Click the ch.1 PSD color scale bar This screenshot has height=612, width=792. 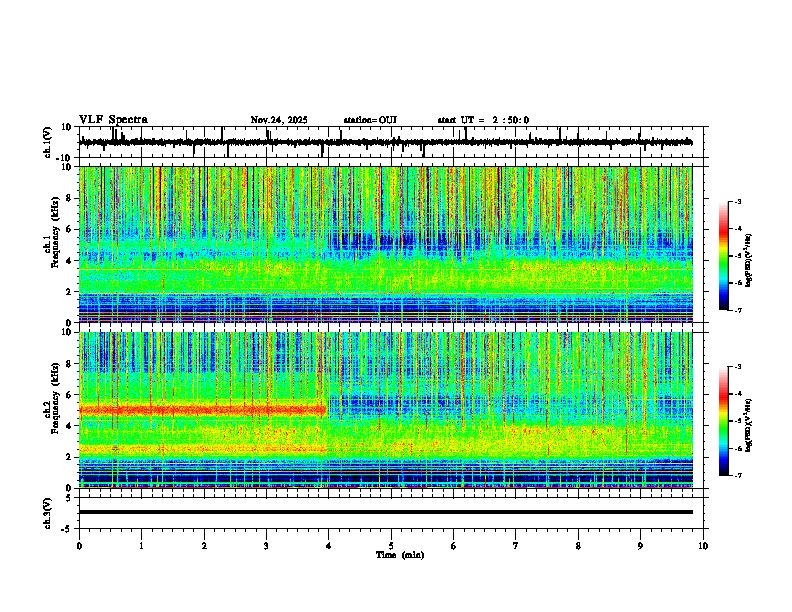click(x=724, y=256)
